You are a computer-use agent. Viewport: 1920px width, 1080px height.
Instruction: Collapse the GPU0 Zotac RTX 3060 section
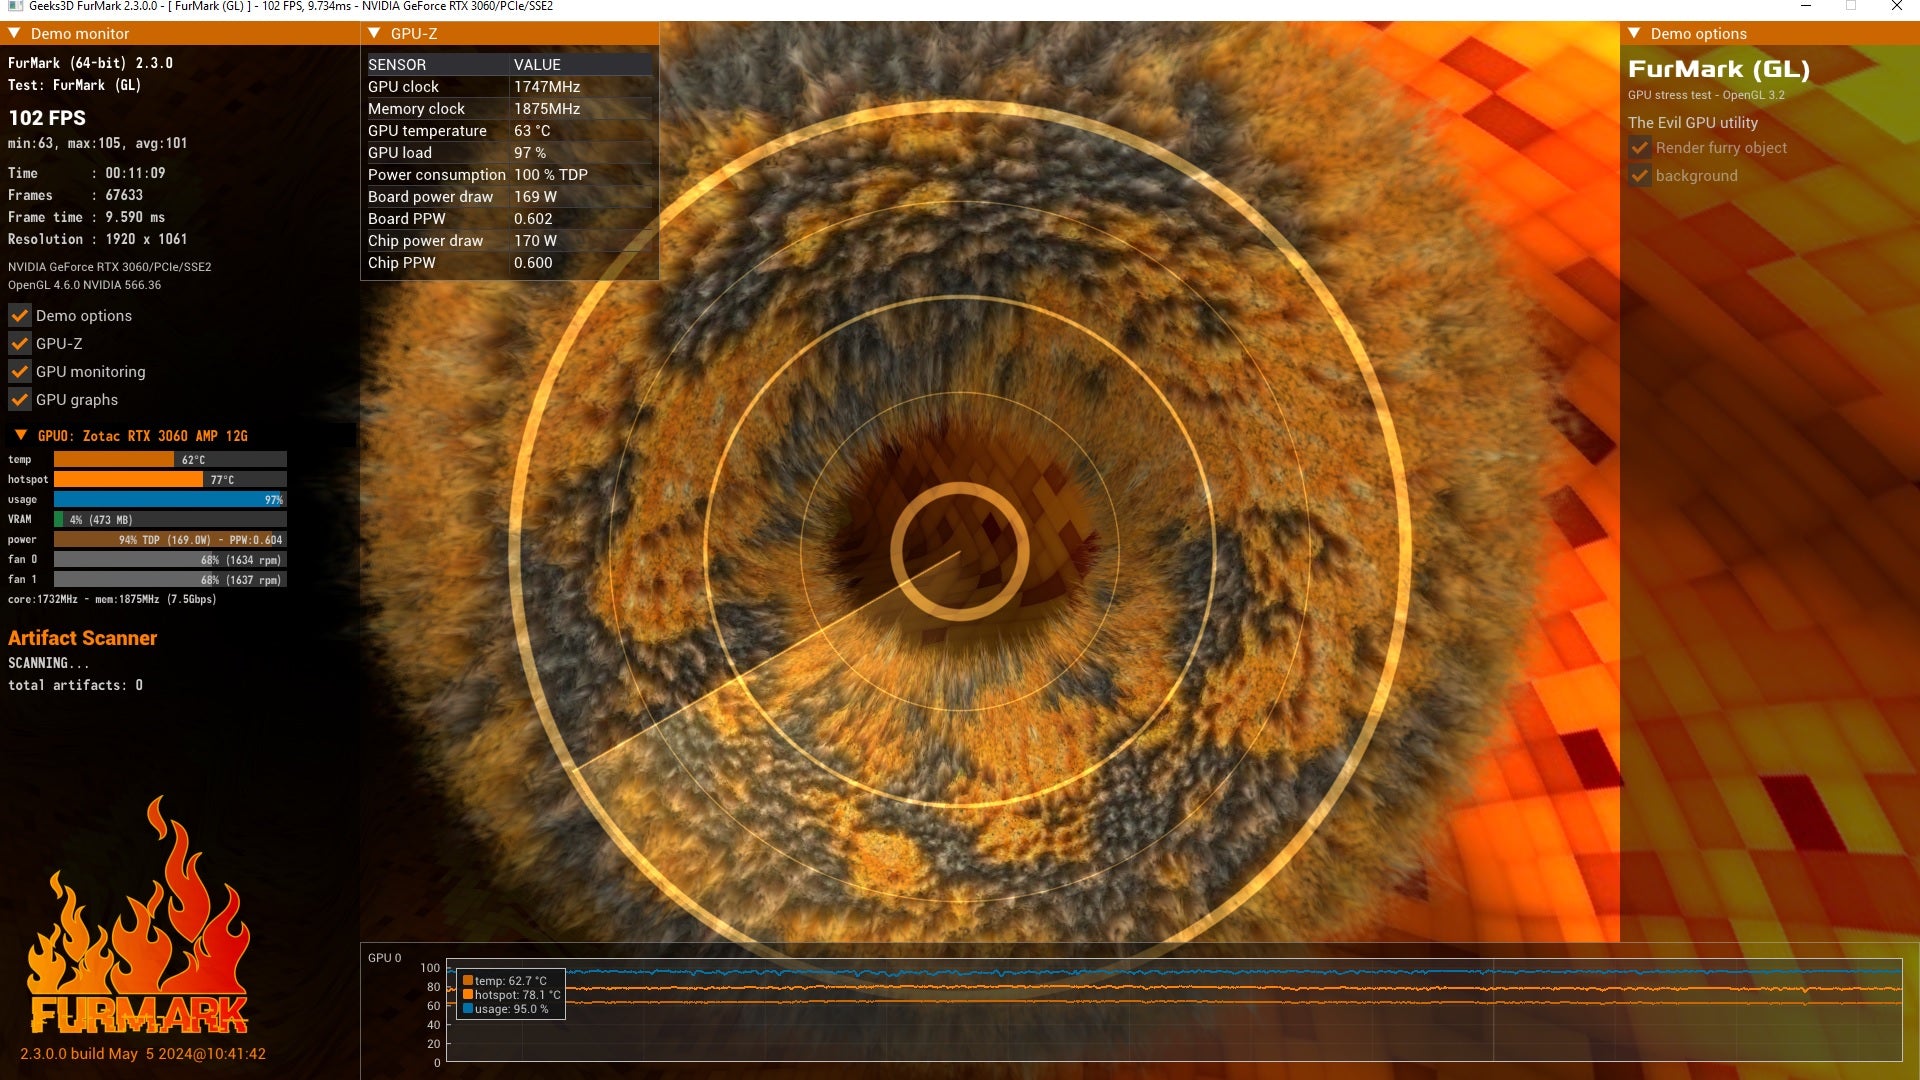point(21,435)
